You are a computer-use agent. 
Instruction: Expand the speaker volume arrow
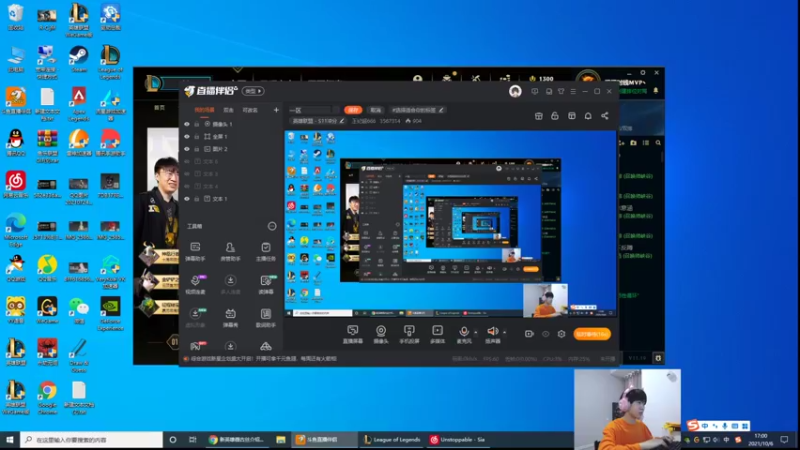pyautogui.click(x=505, y=332)
